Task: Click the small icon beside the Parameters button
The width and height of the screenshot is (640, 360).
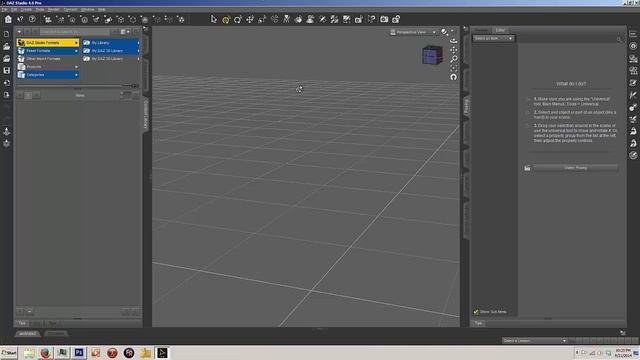Action: pyautogui.click(x=527, y=168)
